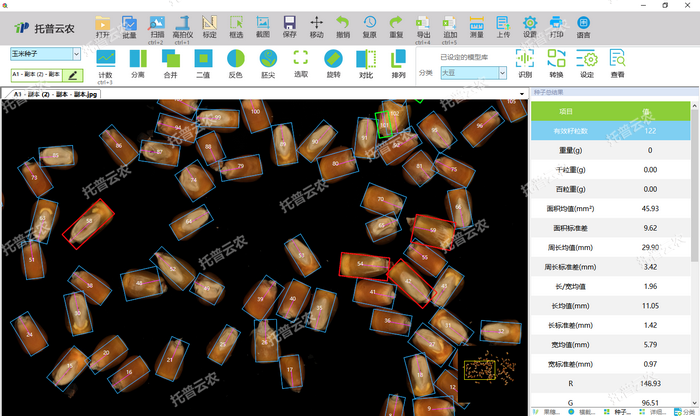Activate the 移动 (Move) tool
This screenshot has width=700, height=416.
click(x=316, y=24)
